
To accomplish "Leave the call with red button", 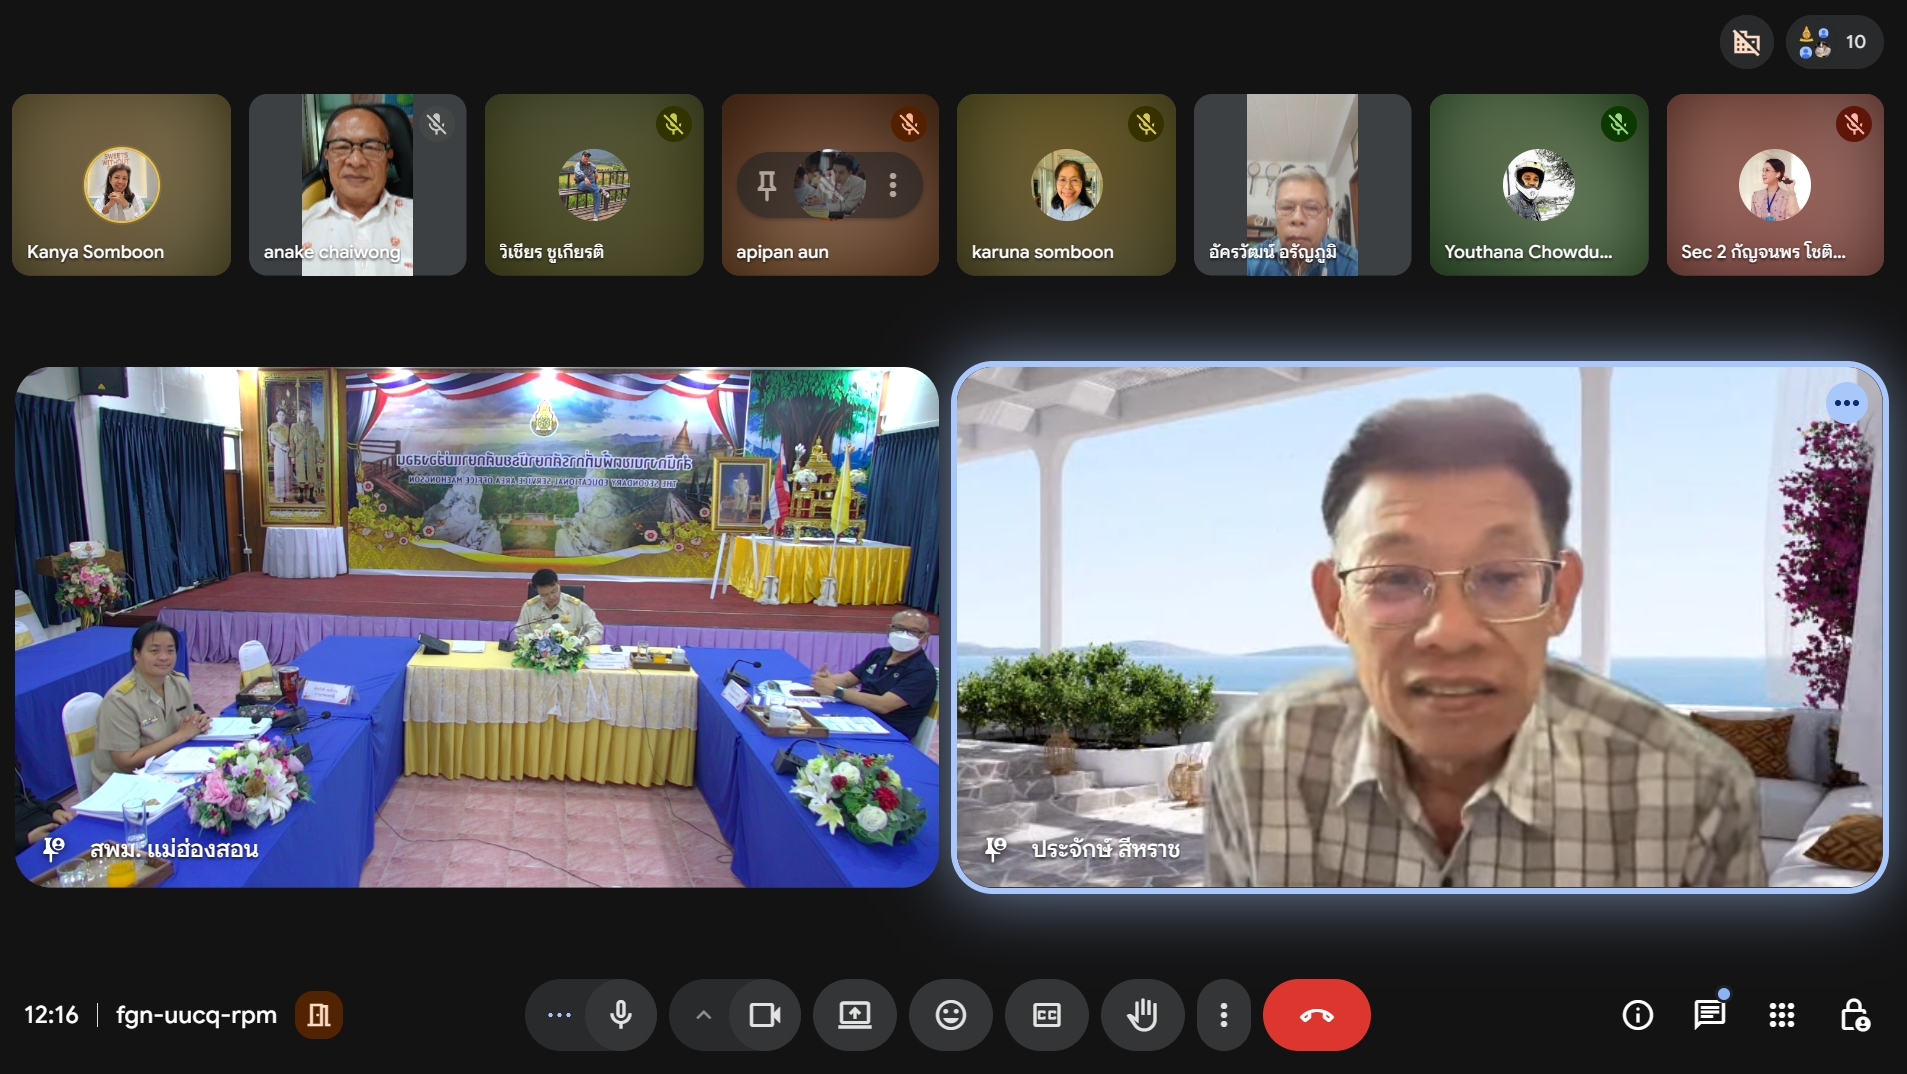I will coord(1316,1015).
